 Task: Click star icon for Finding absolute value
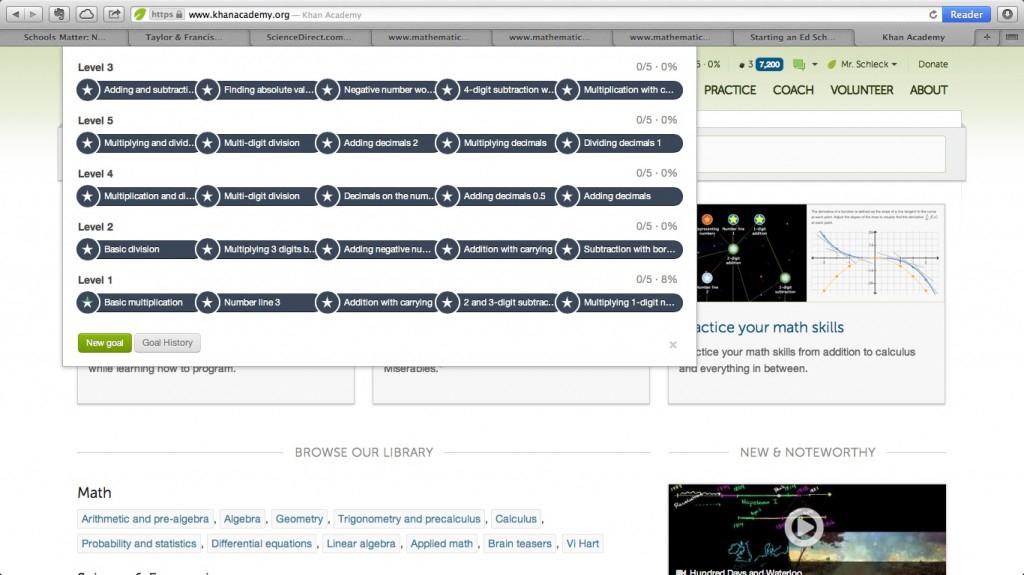pos(208,90)
